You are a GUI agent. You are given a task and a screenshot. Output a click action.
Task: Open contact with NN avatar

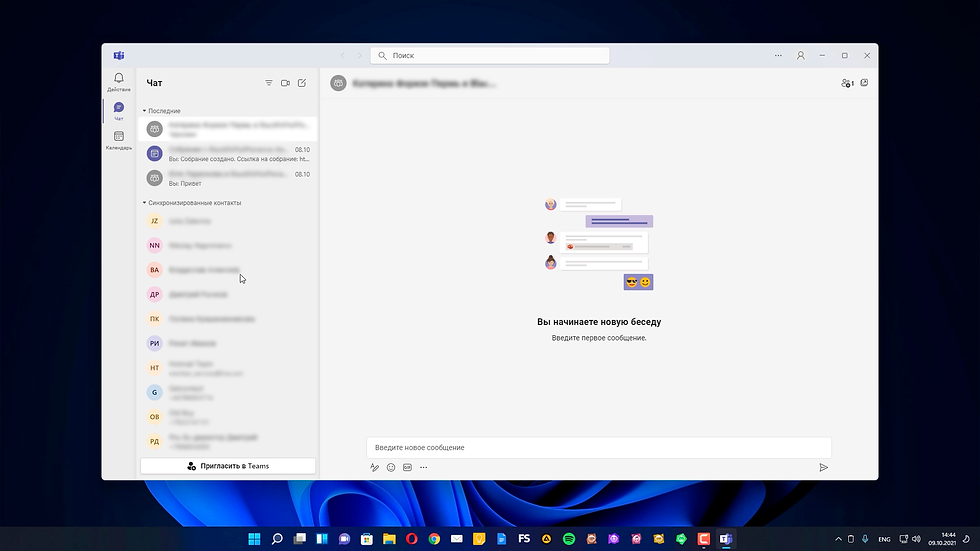pyautogui.click(x=154, y=246)
